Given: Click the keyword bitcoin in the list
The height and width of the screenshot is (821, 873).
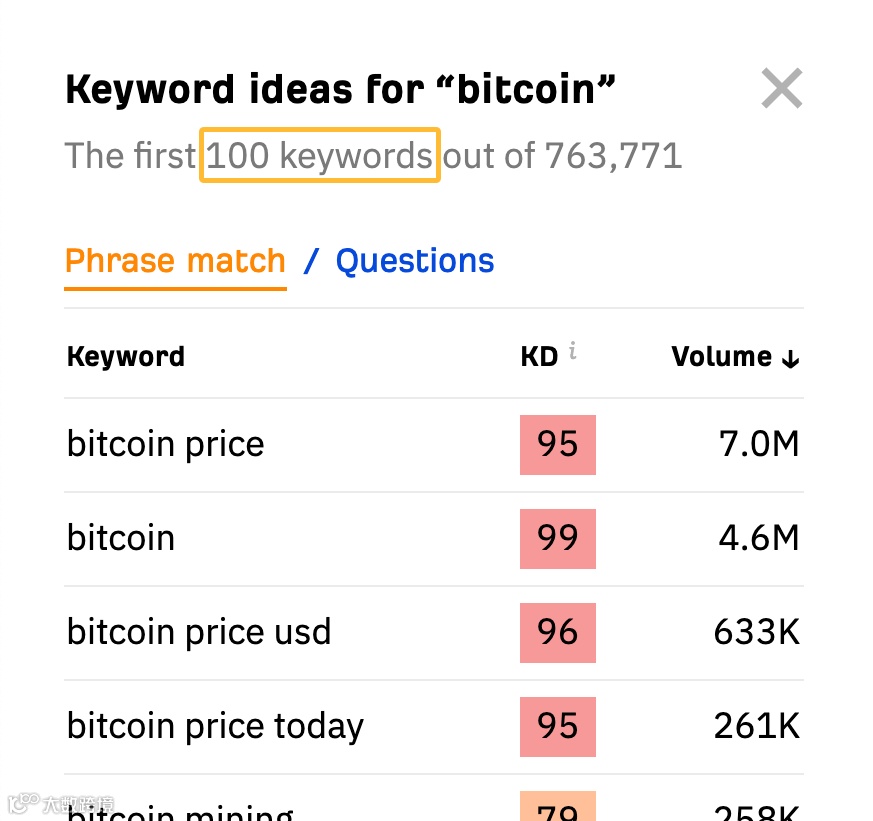Looking at the screenshot, I should point(120,538).
